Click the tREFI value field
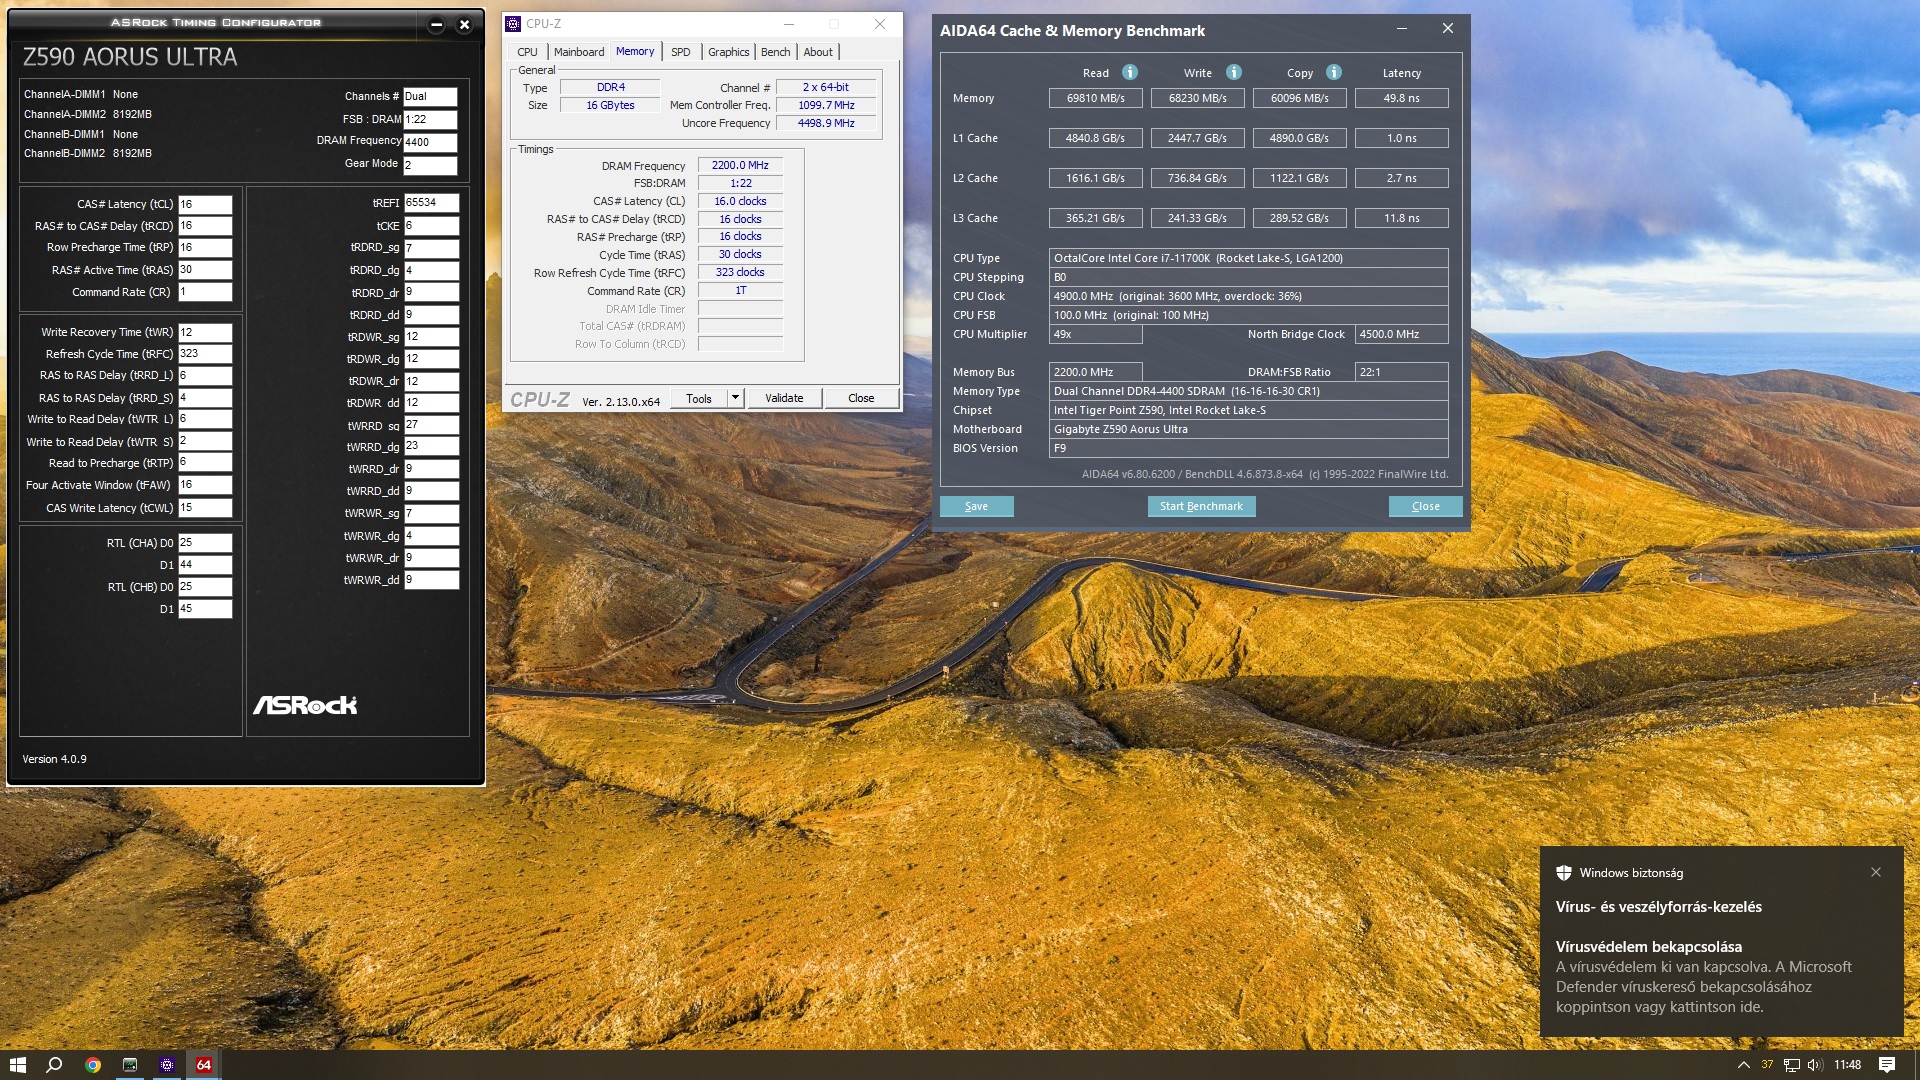 pos(431,202)
